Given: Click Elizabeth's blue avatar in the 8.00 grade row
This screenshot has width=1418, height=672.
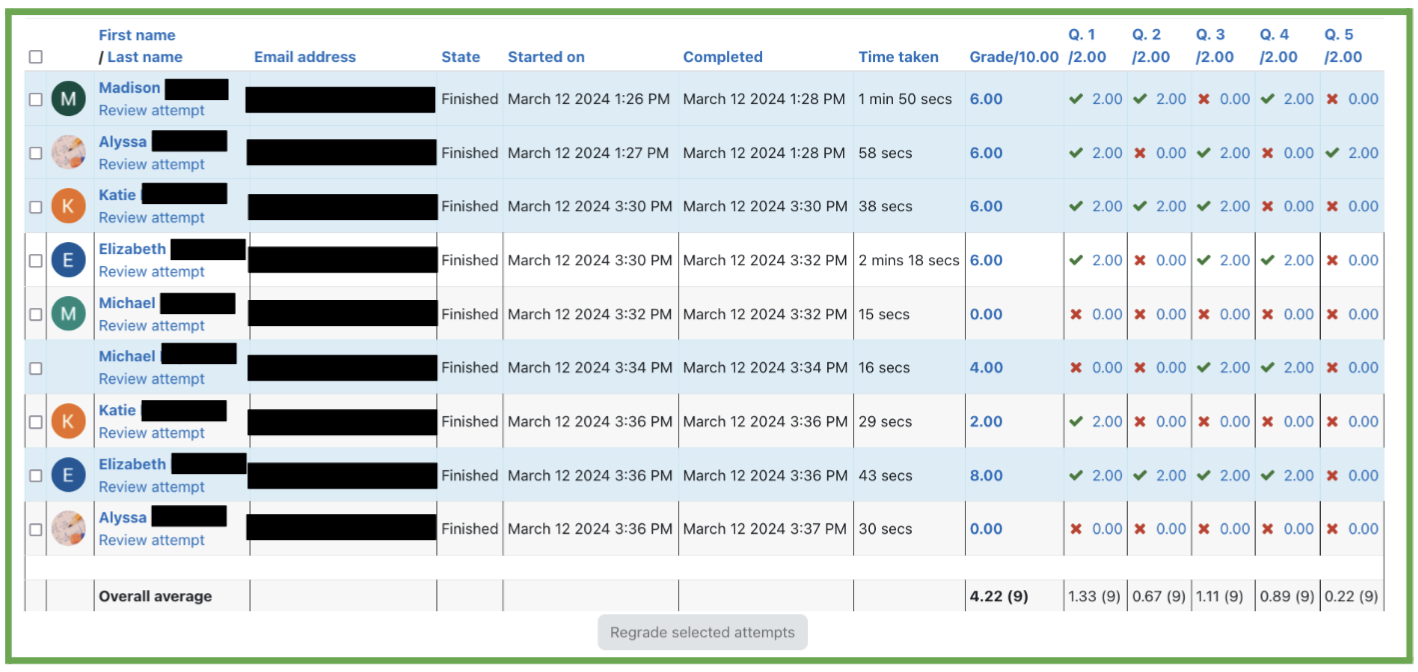Looking at the screenshot, I should point(68,476).
